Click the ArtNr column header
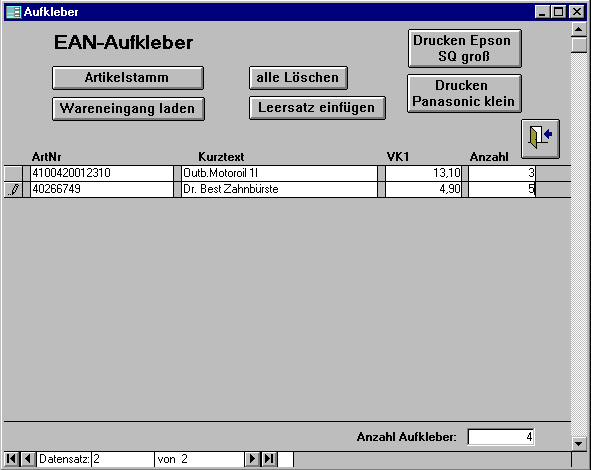The image size is (591, 470). click(x=46, y=157)
